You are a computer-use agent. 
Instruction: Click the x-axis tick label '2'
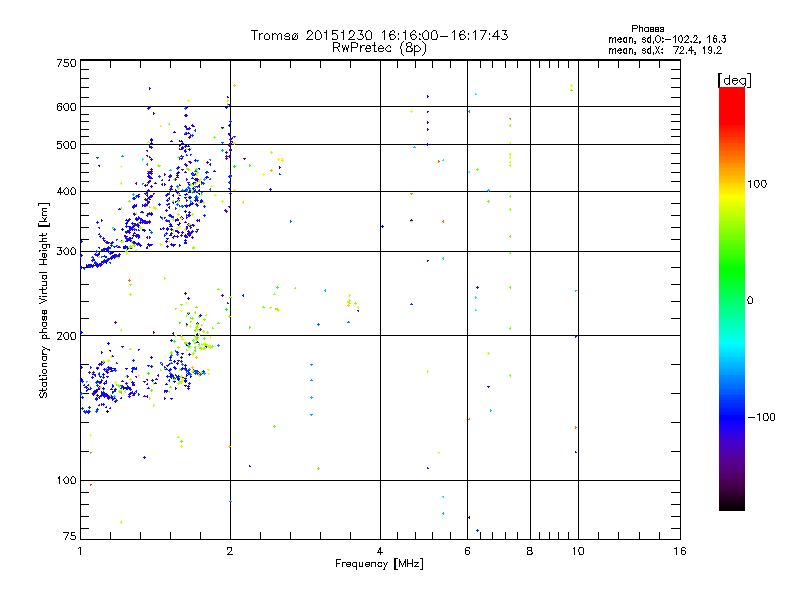coord(230,551)
